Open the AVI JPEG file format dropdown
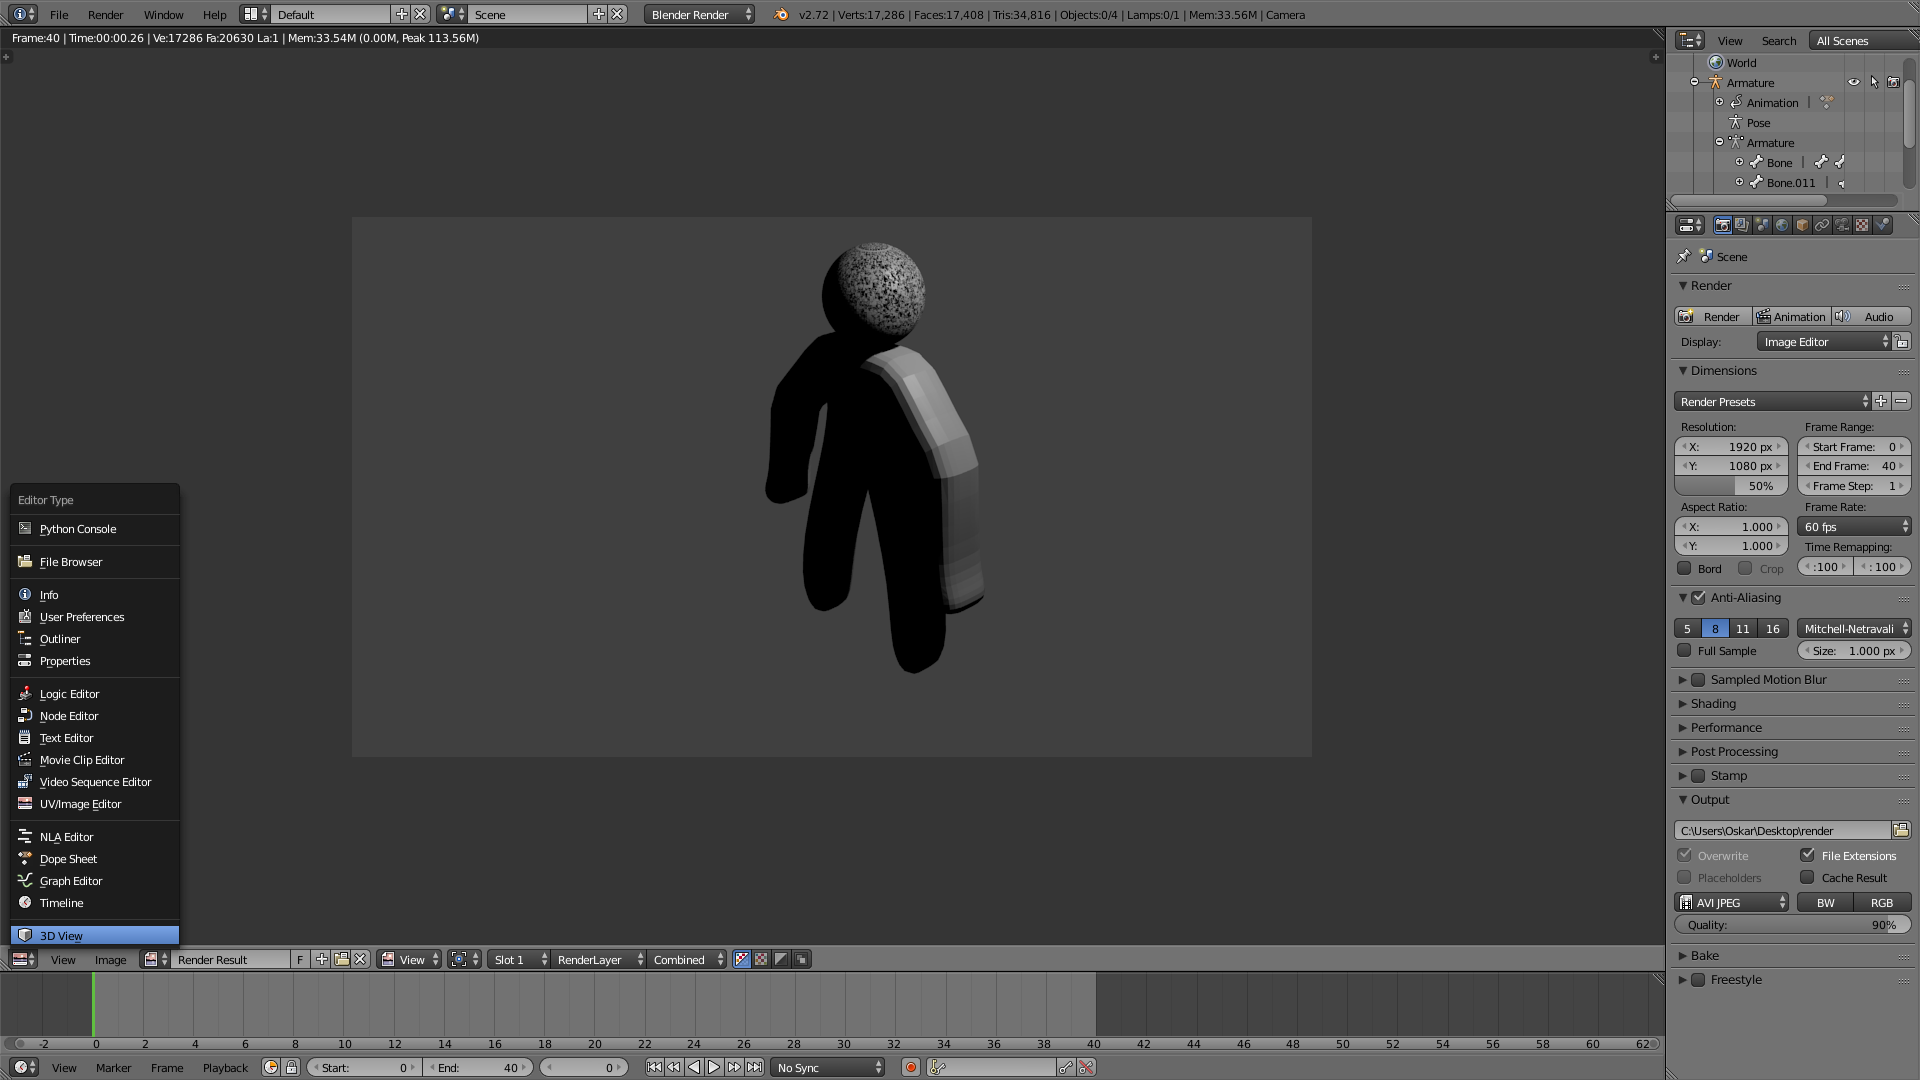 tap(1732, 902)
